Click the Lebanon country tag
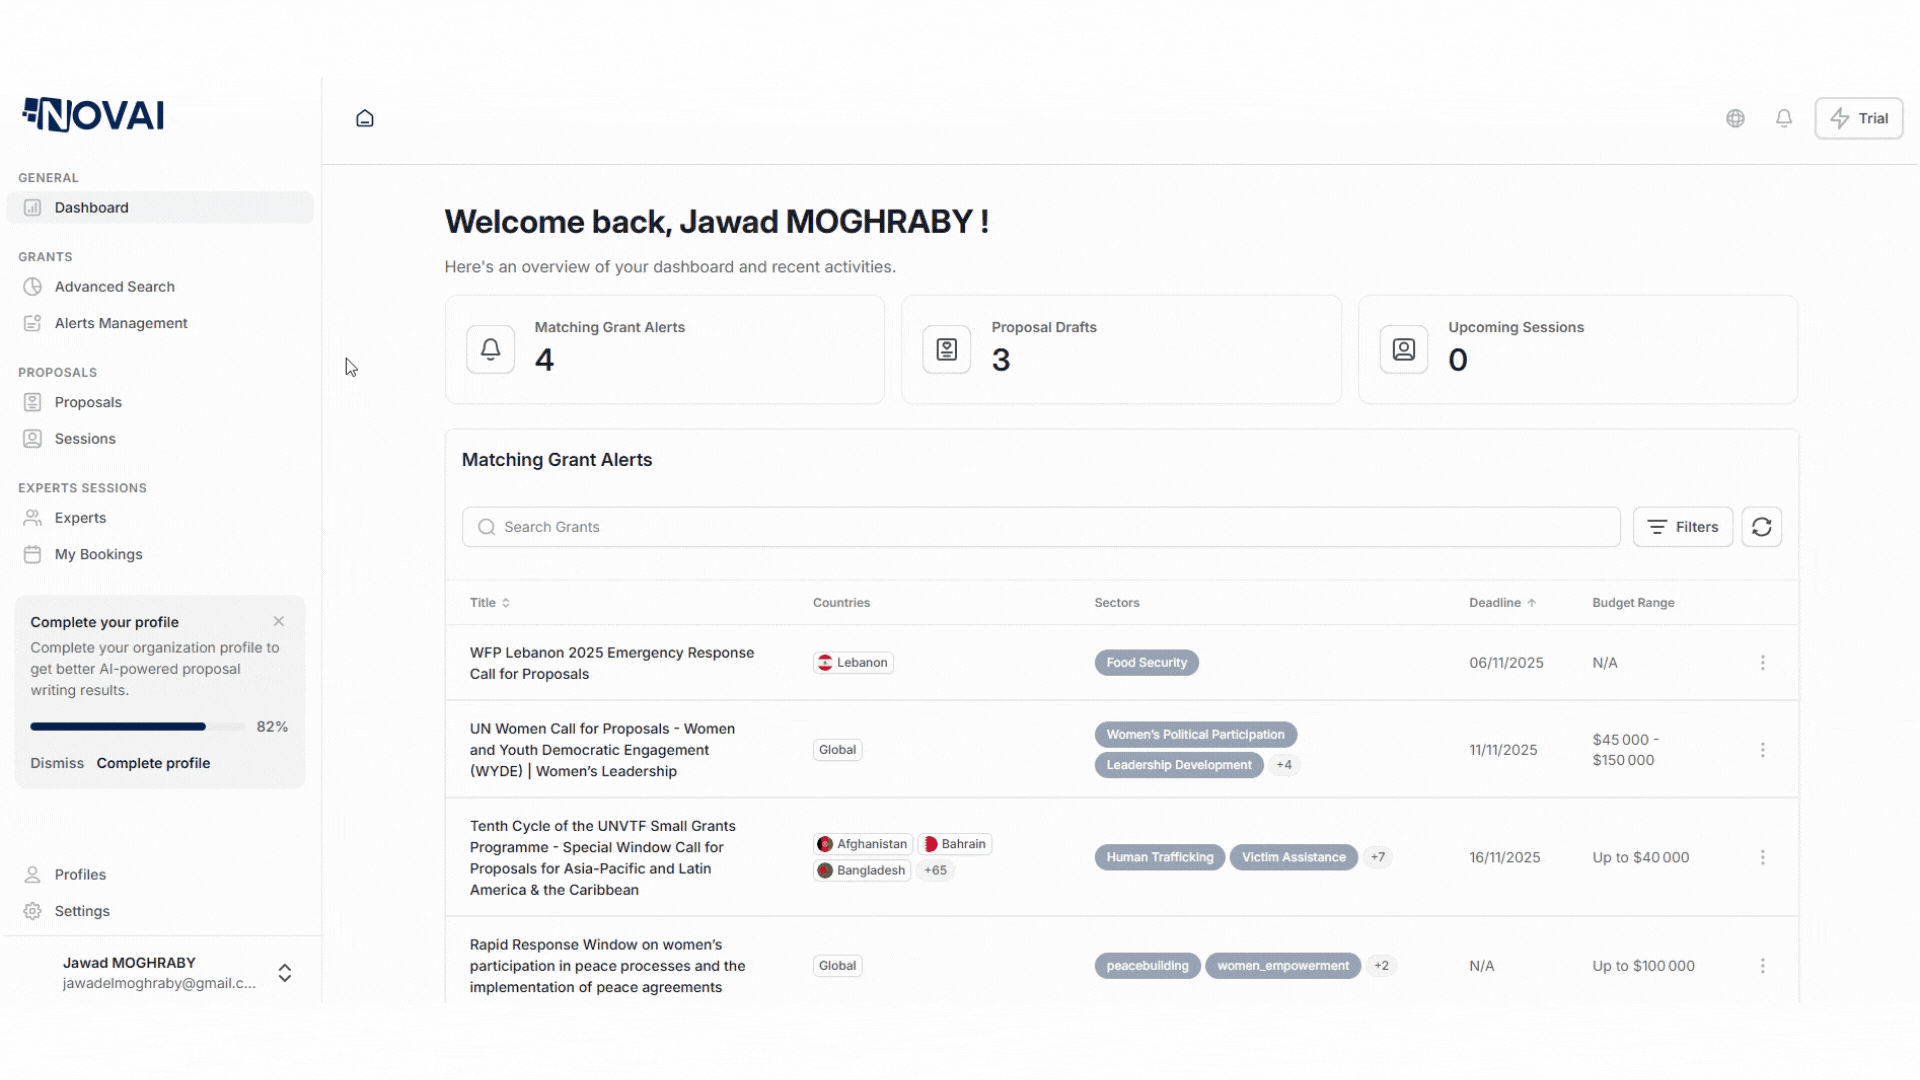The height and width of the screenshot is (1080, 1920). [853, 663]
